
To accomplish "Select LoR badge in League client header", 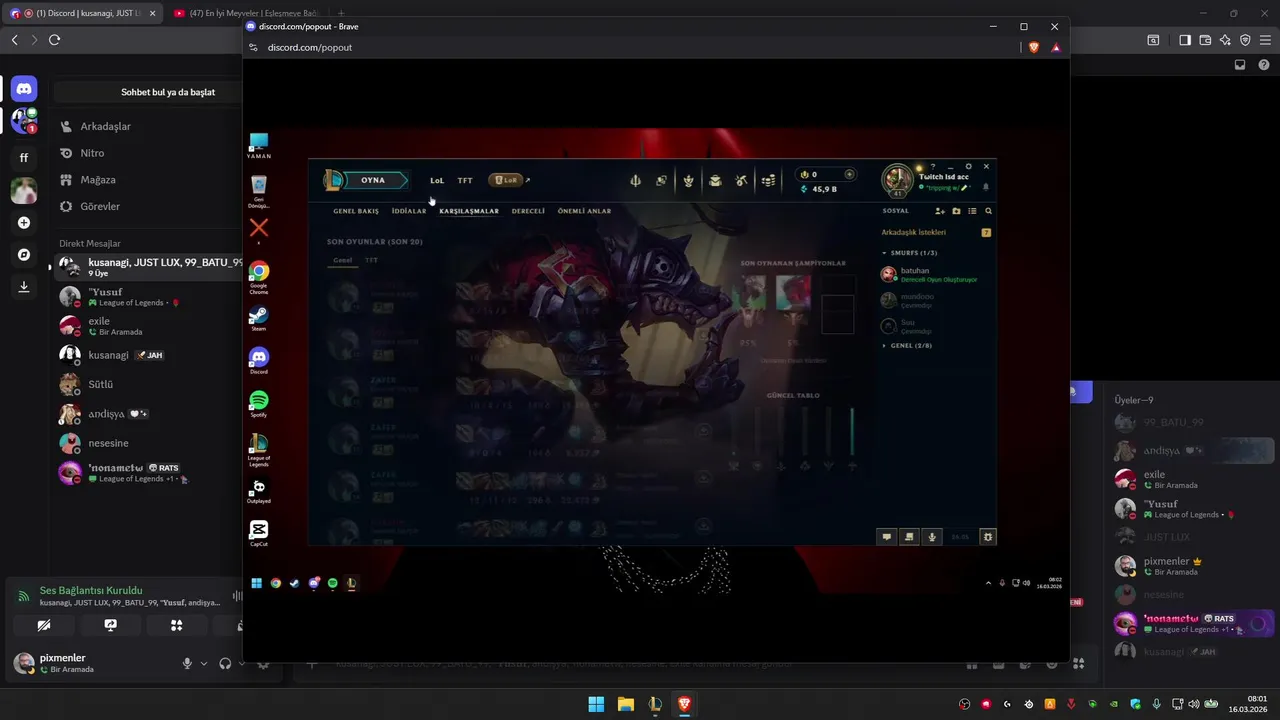I will pyautogui.click(x=506, y=180).
